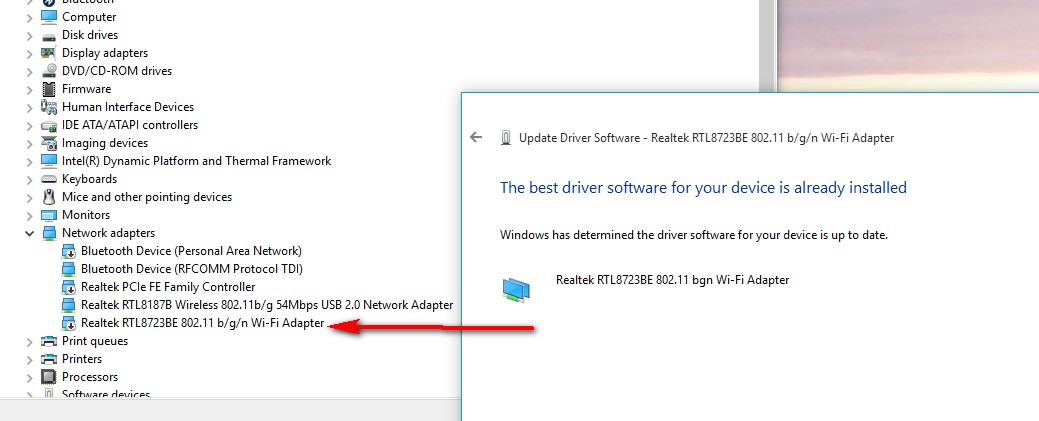Click the Realtek RTL8187B adapter icon
Screen dimensions: 1039x421
pos(68,305)
